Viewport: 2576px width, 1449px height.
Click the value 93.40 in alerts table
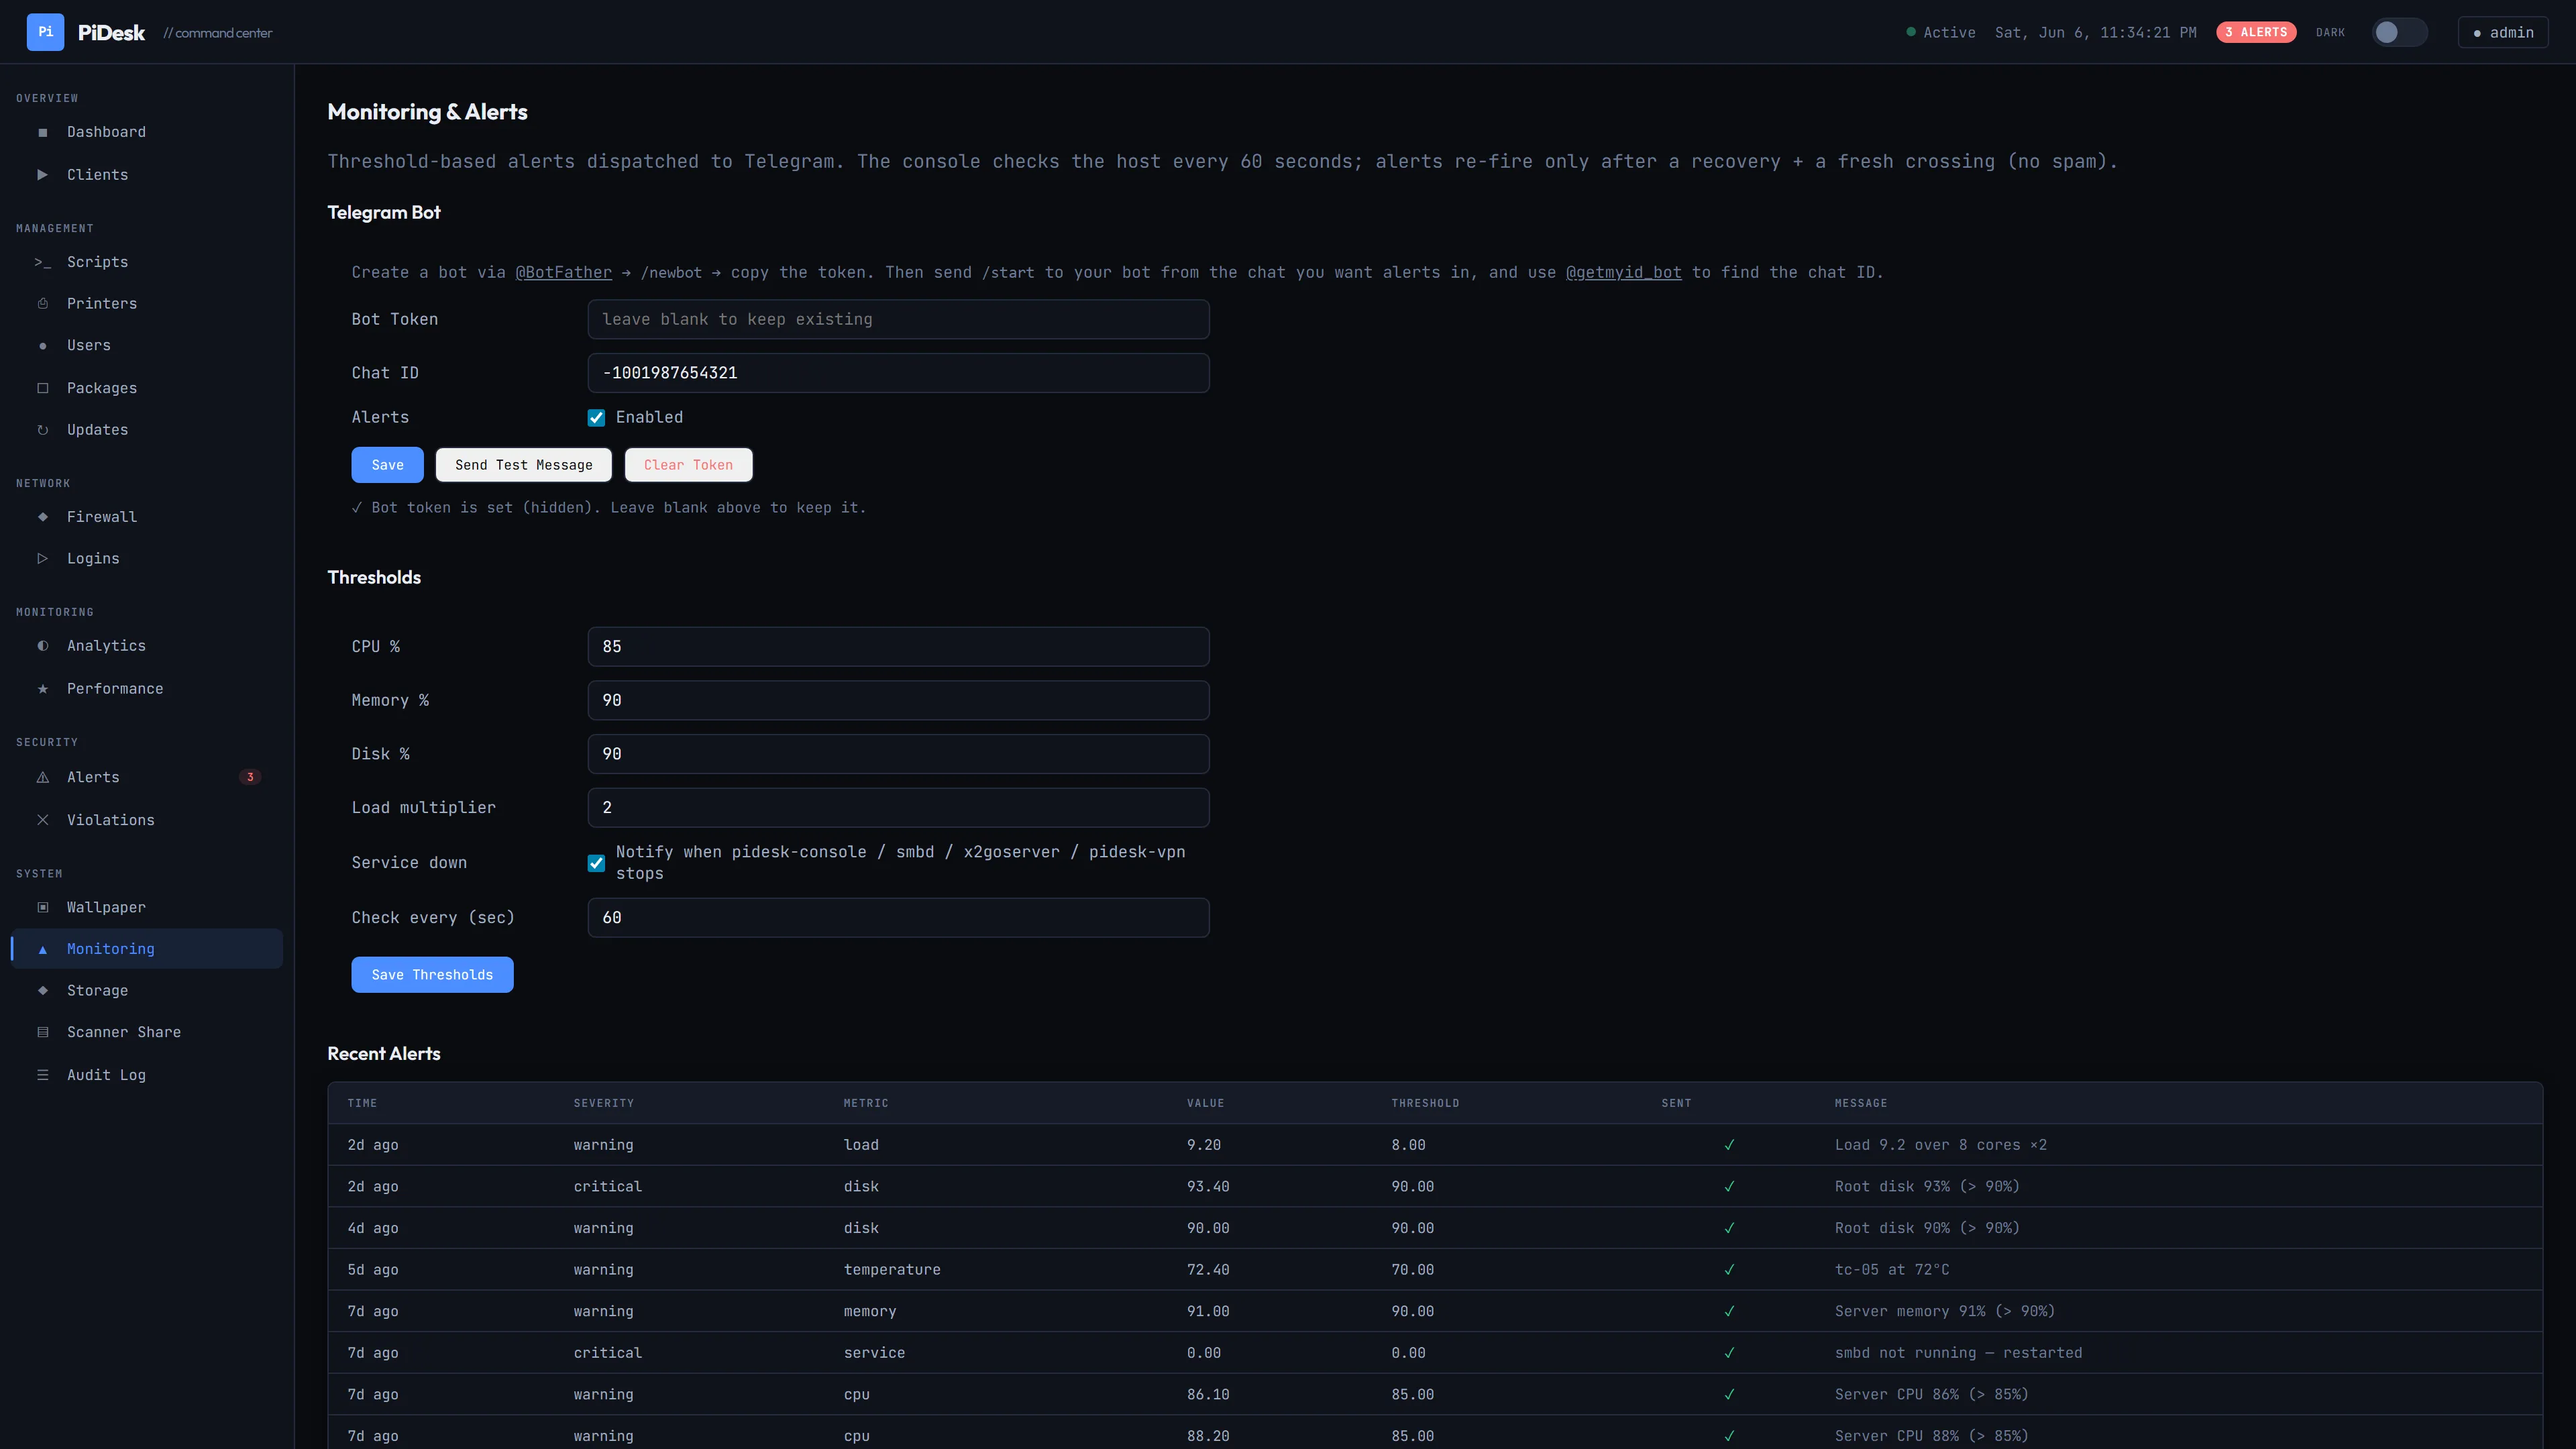click(x=1208, y=1187)
